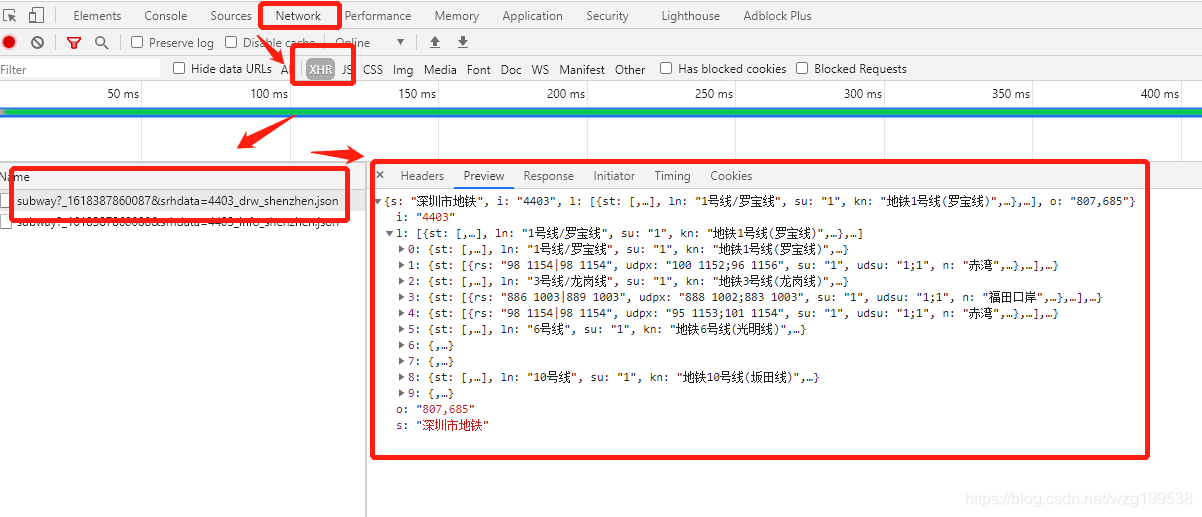This screenshot has height=517, width=1202.
Task: Close the request detail pane X
Action: pyautogui.click(x=380, y=175)
